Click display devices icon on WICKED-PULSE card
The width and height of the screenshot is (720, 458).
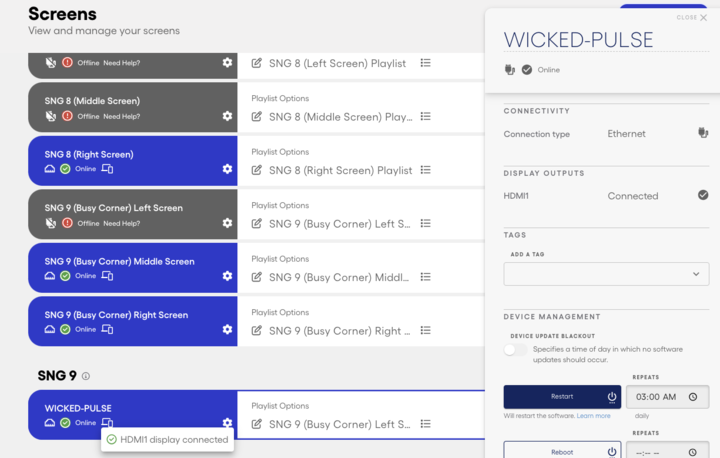[x=107, y=422]
